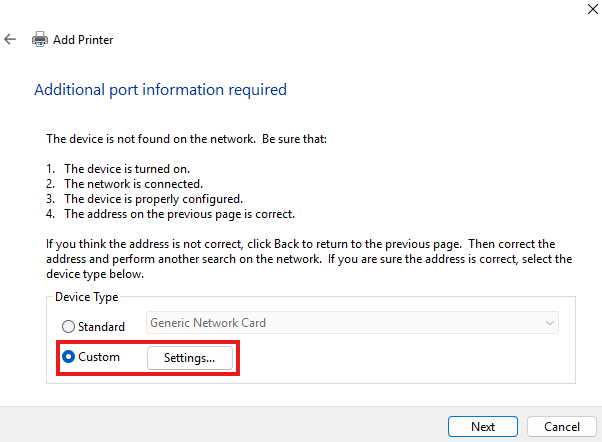Screen dimensions: 602x442
Task: Click the Add Printer window title text
Action: pyautogui.click(x=83, y=40)
